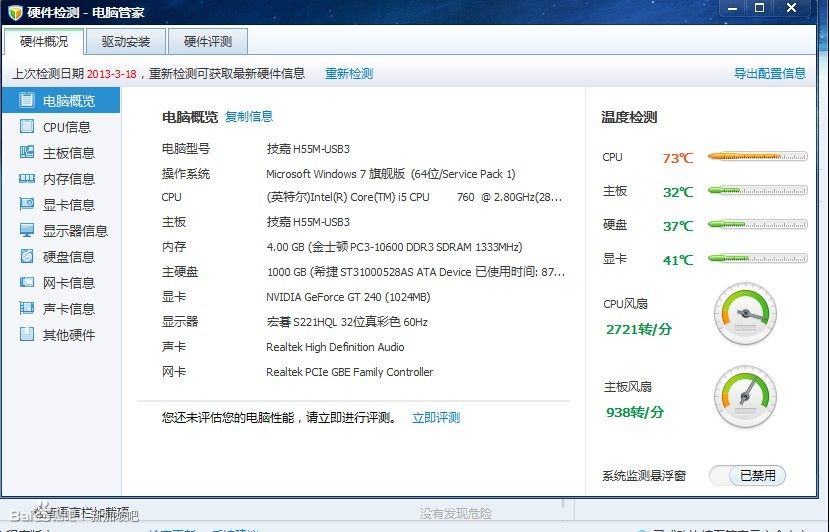Screen dimensions: 830x532
Task: Click the 硬盘 37℃ temperature bar
Action: (757, 224)
